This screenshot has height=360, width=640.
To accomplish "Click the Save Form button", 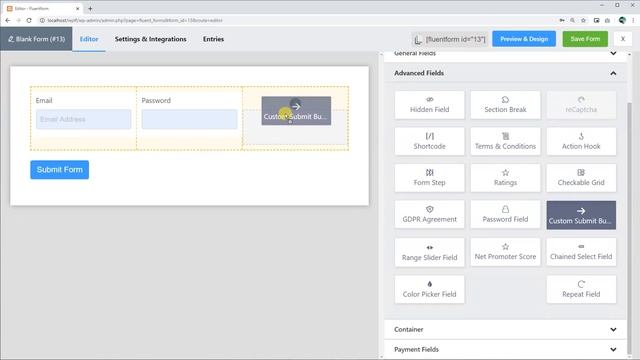I will click(x=585, y=39).
